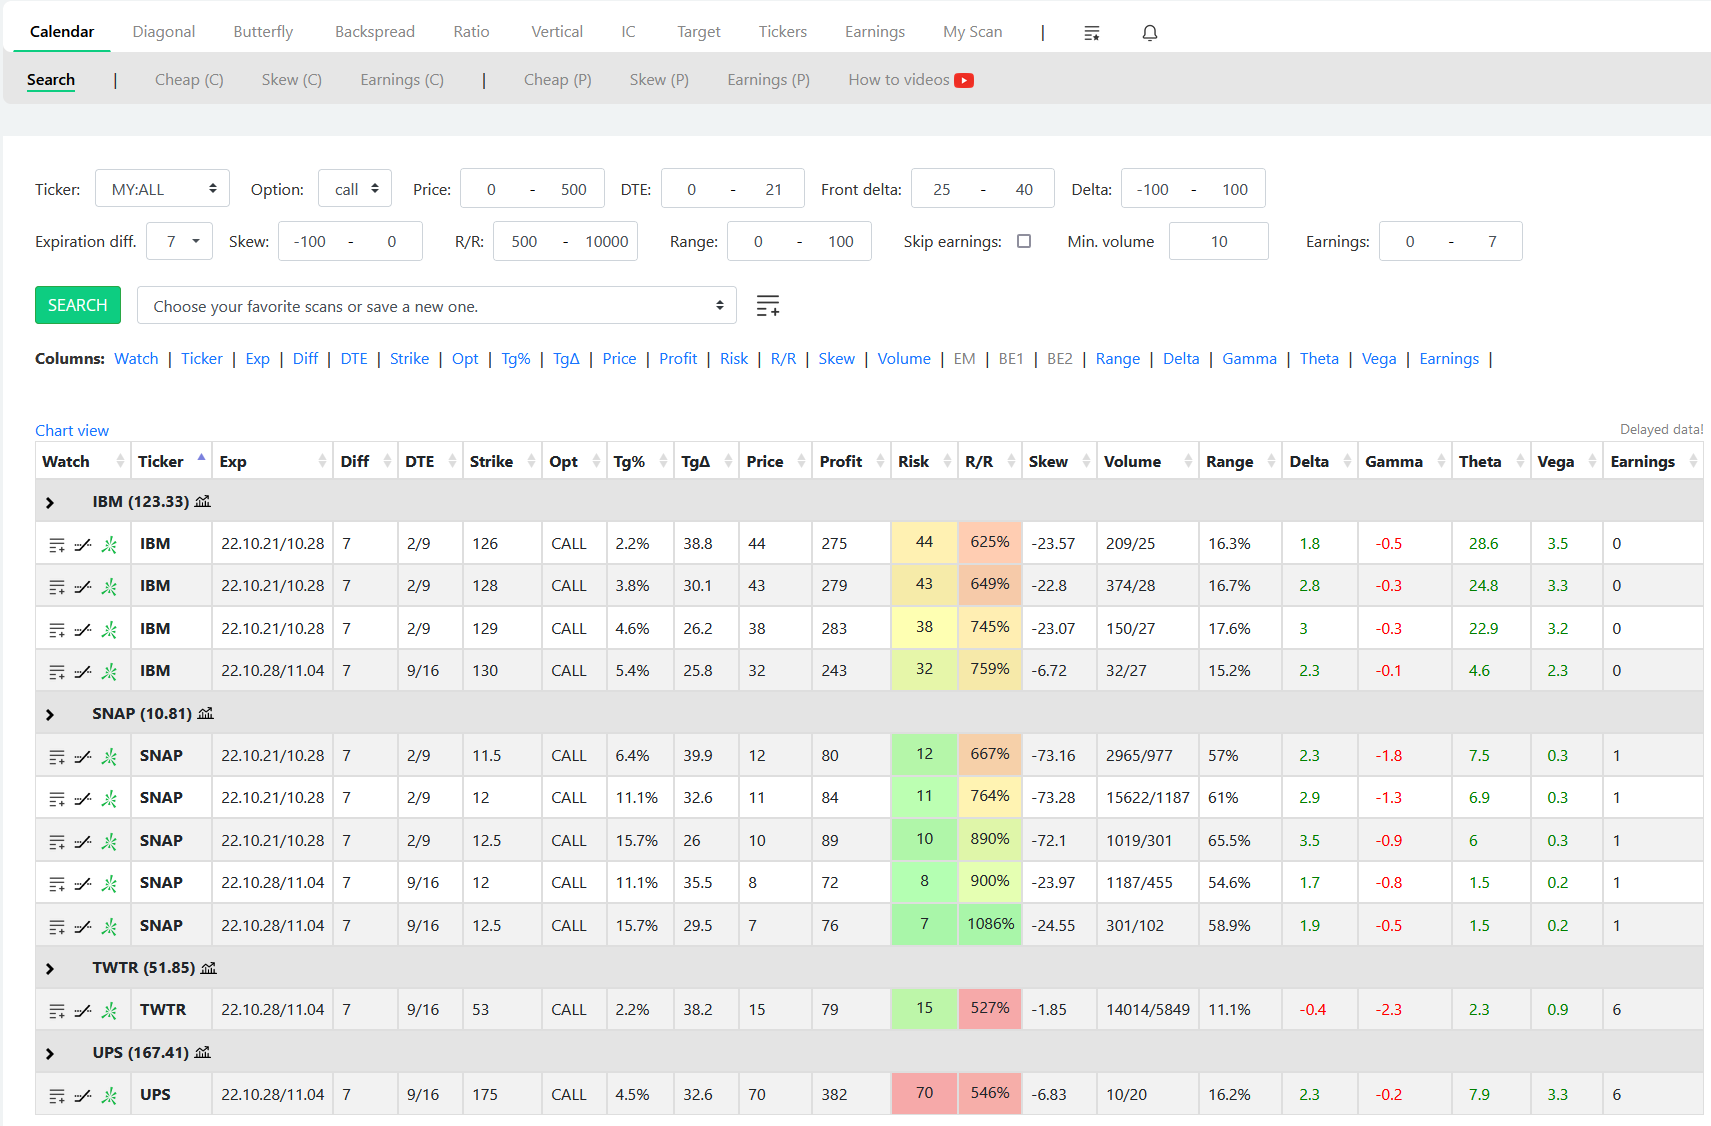Add SNAP 2/9 strike 12.5 row to watchlist
This screenshot has height=1126, width=1711.
click(x=57, y=842)
